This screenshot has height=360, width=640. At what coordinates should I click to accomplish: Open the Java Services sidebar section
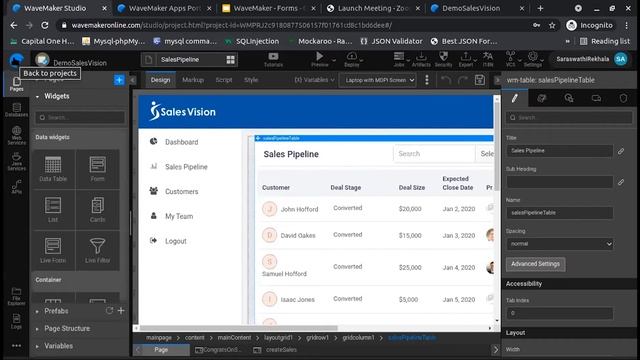pyautogui.click(x=16, y=161)
